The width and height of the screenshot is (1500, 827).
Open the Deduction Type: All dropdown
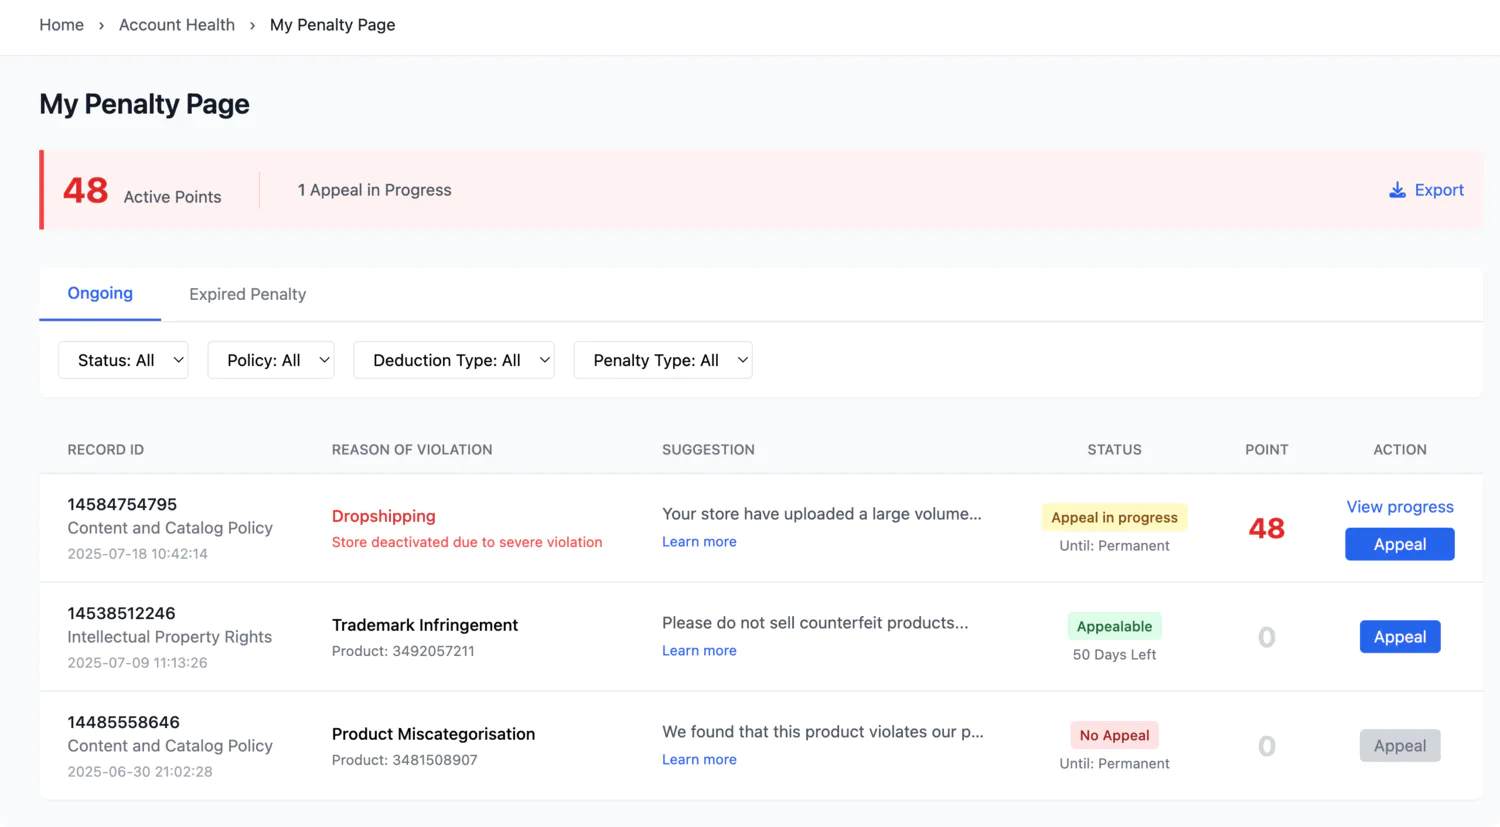tap(453, 360)
